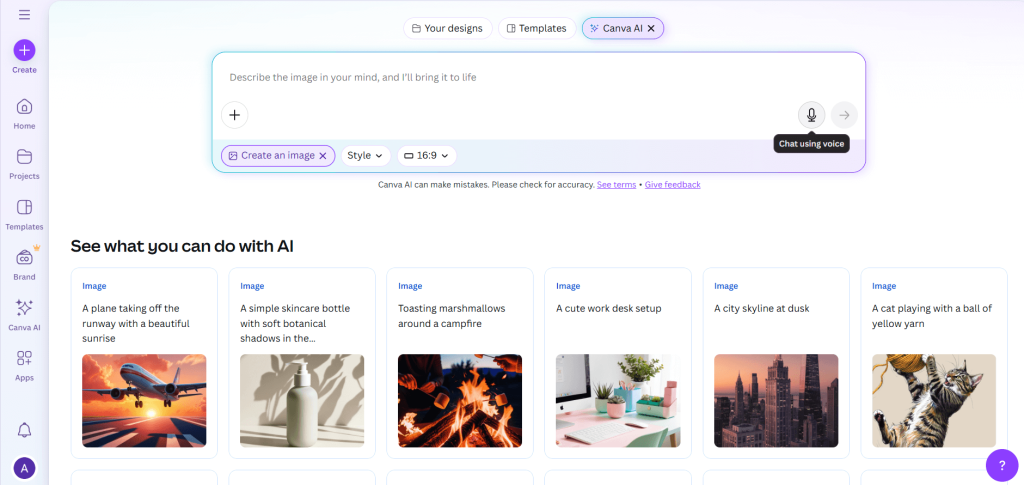Click the notifications bell icon
The width and height of the screenshot is (1024, 485).
click(24, 430)
